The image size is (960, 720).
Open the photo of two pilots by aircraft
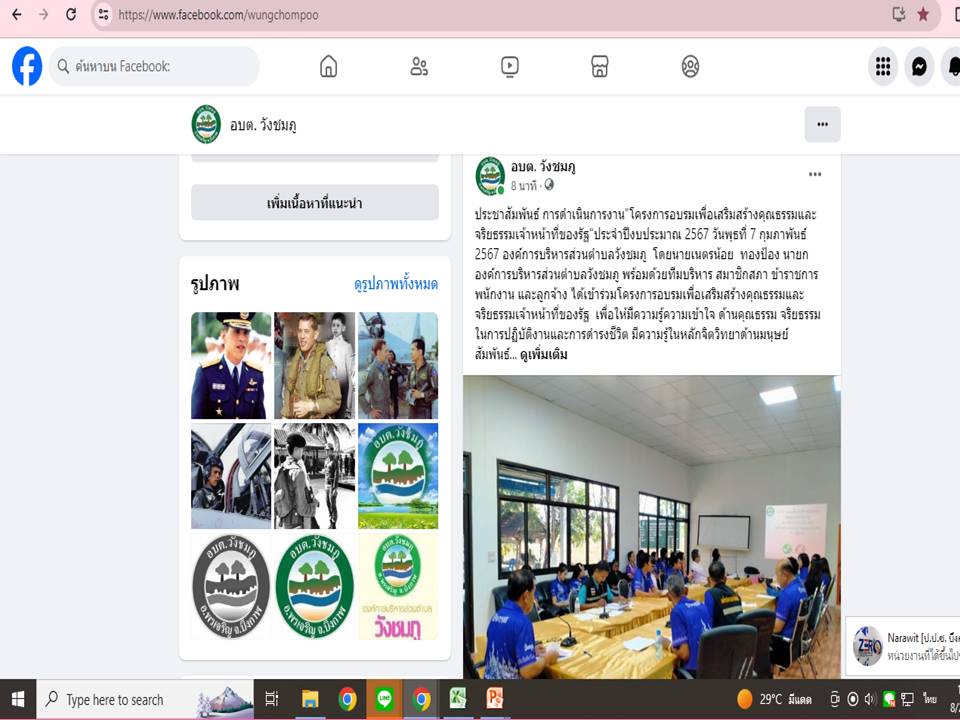click(398, 366)
